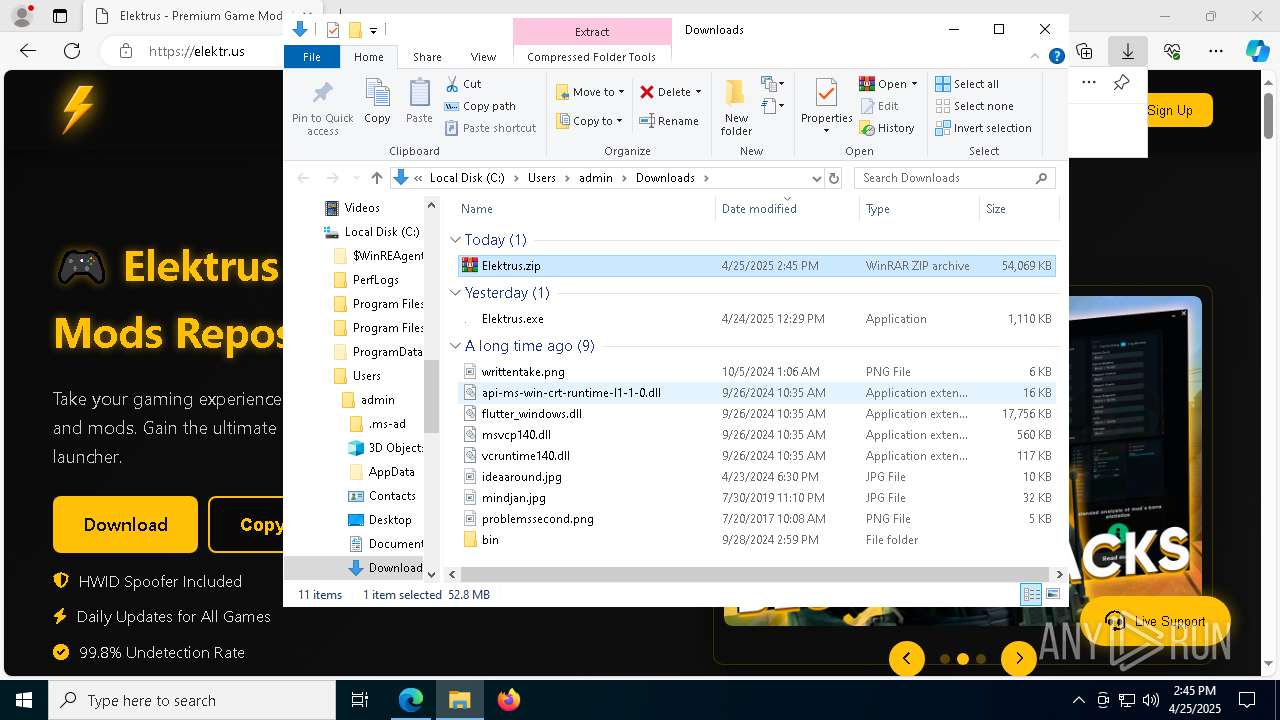Open Edge downloads icon in toolbar
1280x720 pixels.
pos(1128,51)
